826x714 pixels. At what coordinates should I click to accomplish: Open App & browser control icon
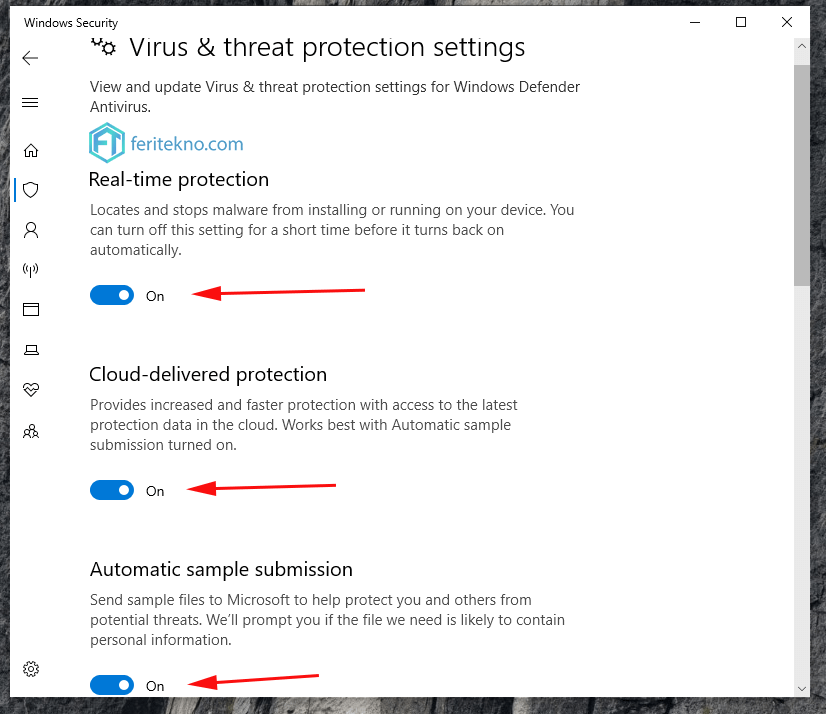[31, 309]
